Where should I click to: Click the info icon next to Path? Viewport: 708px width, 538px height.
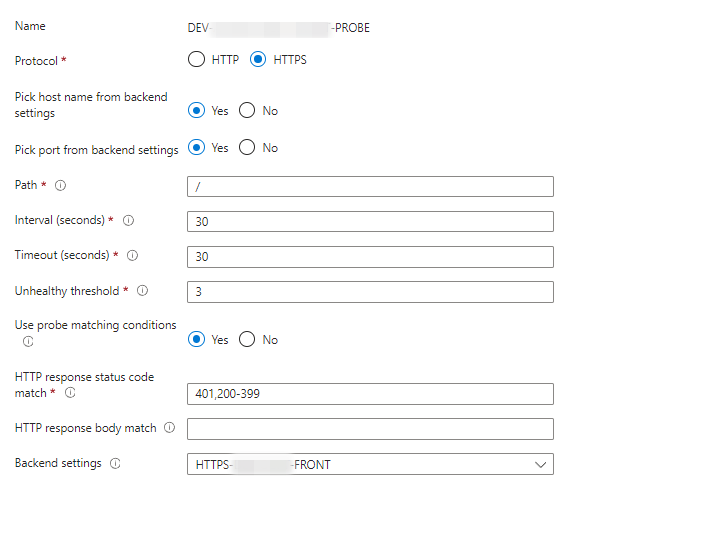click(x=61, y=185)
